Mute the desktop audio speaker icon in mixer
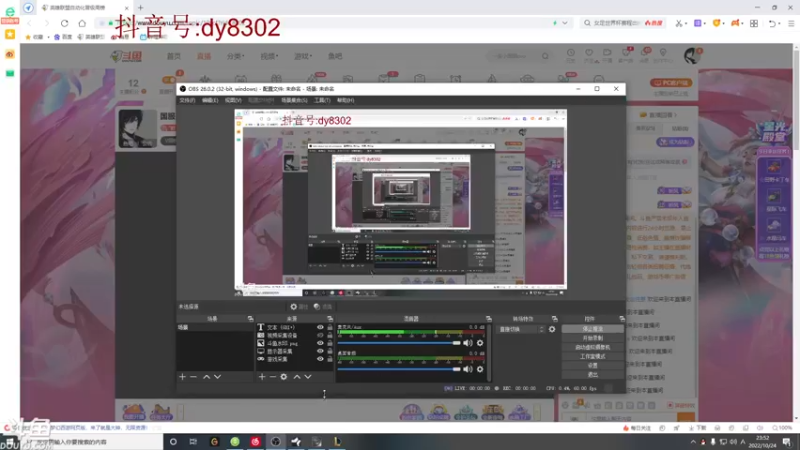The width and height of the screenshot is (800, 450). [x=467, y=369]
